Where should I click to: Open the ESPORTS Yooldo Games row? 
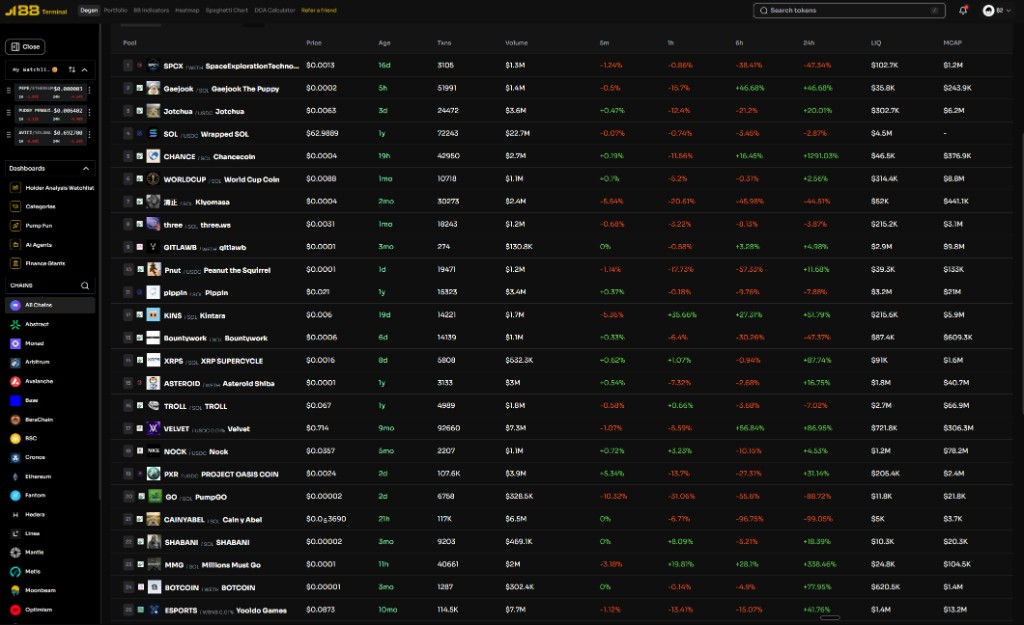pos(562,610)
